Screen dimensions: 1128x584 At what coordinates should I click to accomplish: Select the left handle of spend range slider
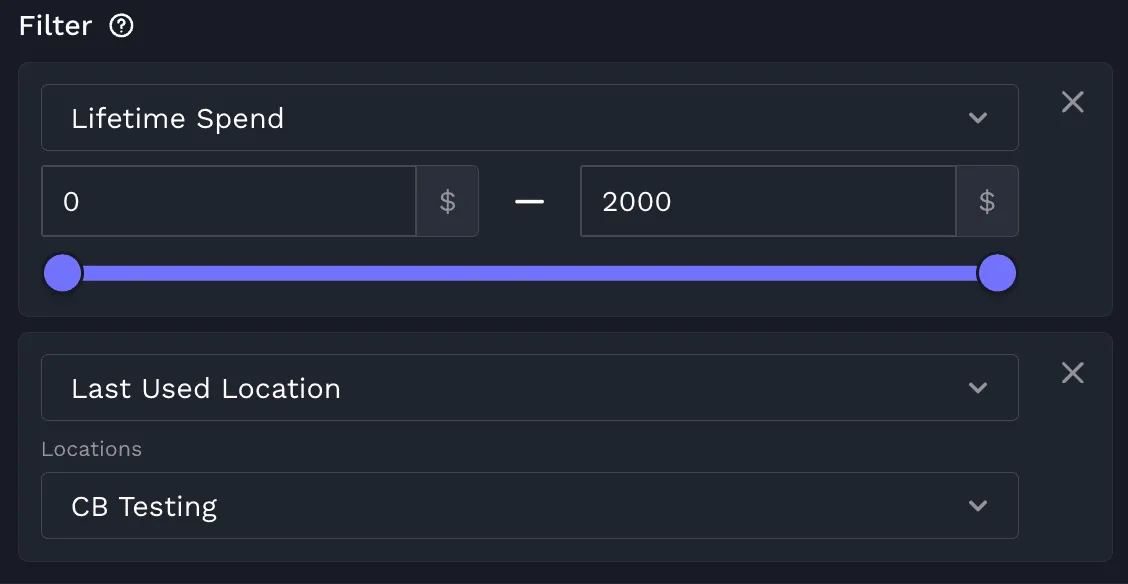click(63, 273)
